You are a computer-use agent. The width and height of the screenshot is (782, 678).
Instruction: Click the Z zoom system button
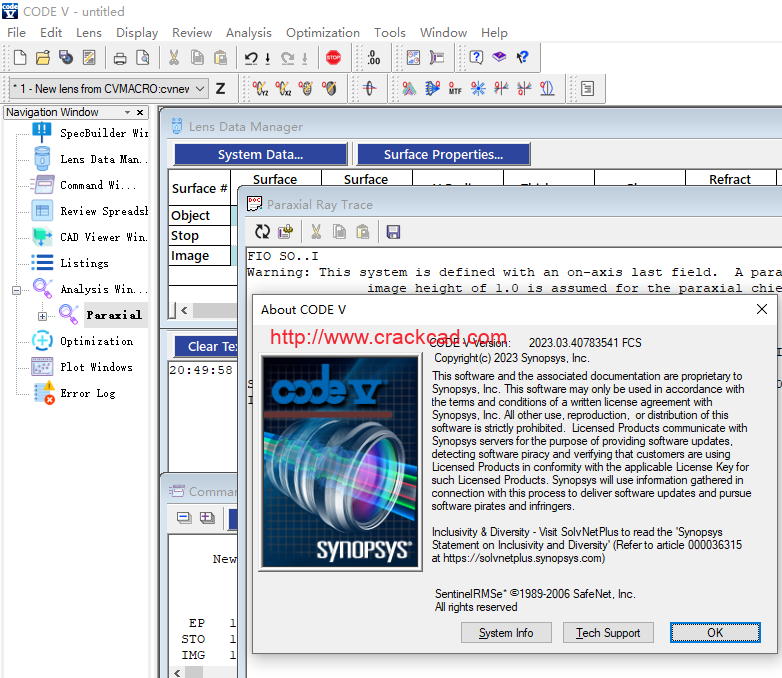220,89
